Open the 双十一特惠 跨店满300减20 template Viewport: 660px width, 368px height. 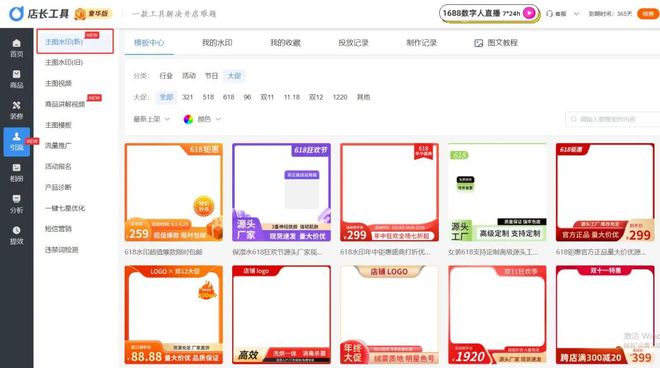coord(605,315)
